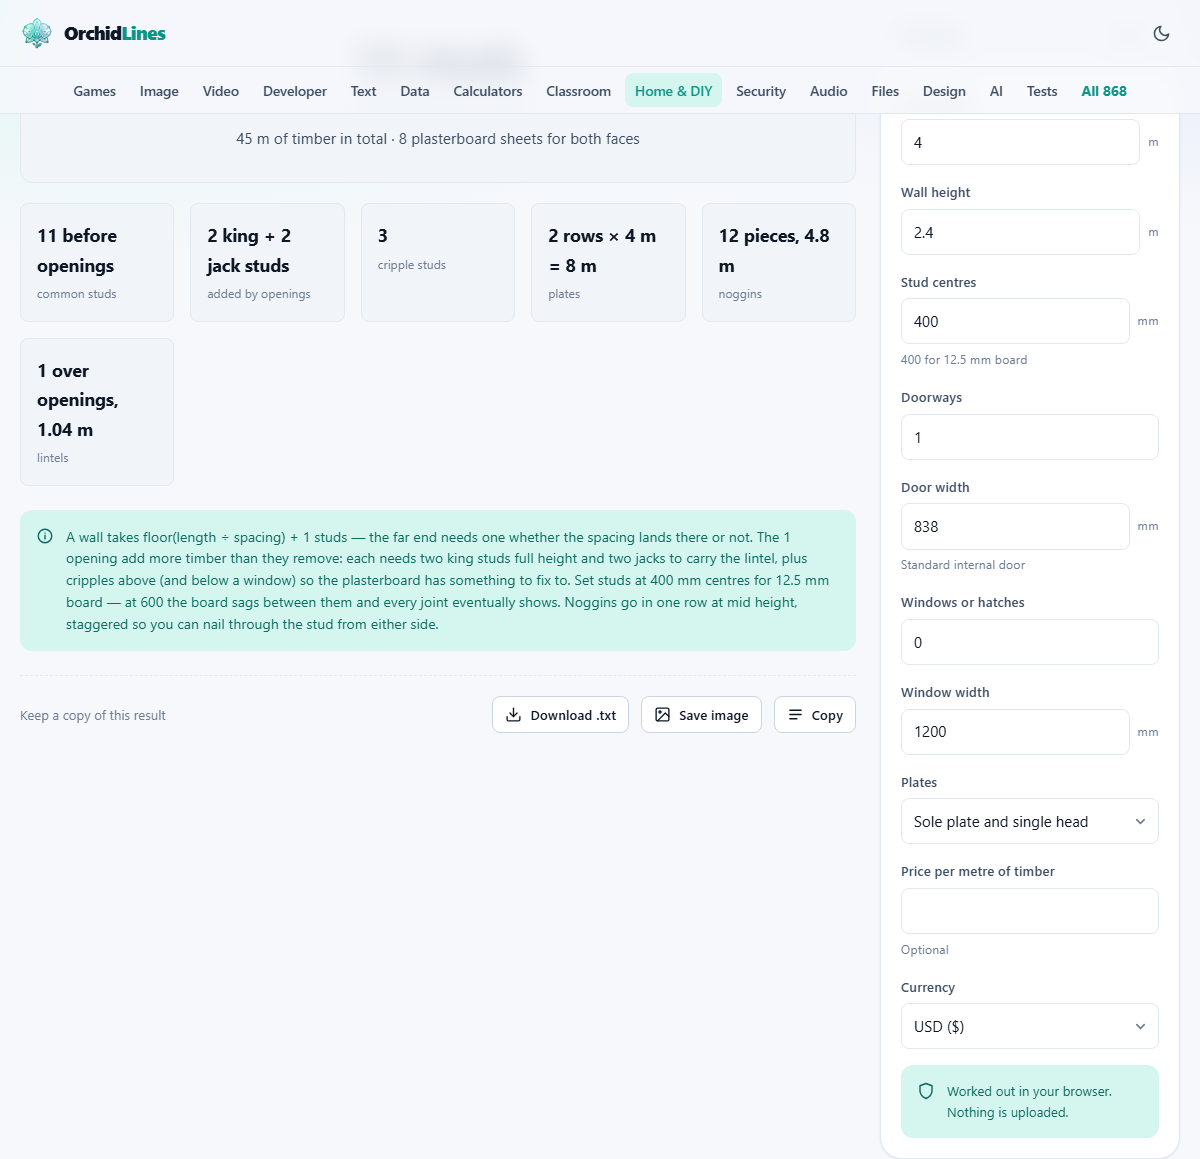
Task: Open the Tests category
Action: 1042,91
